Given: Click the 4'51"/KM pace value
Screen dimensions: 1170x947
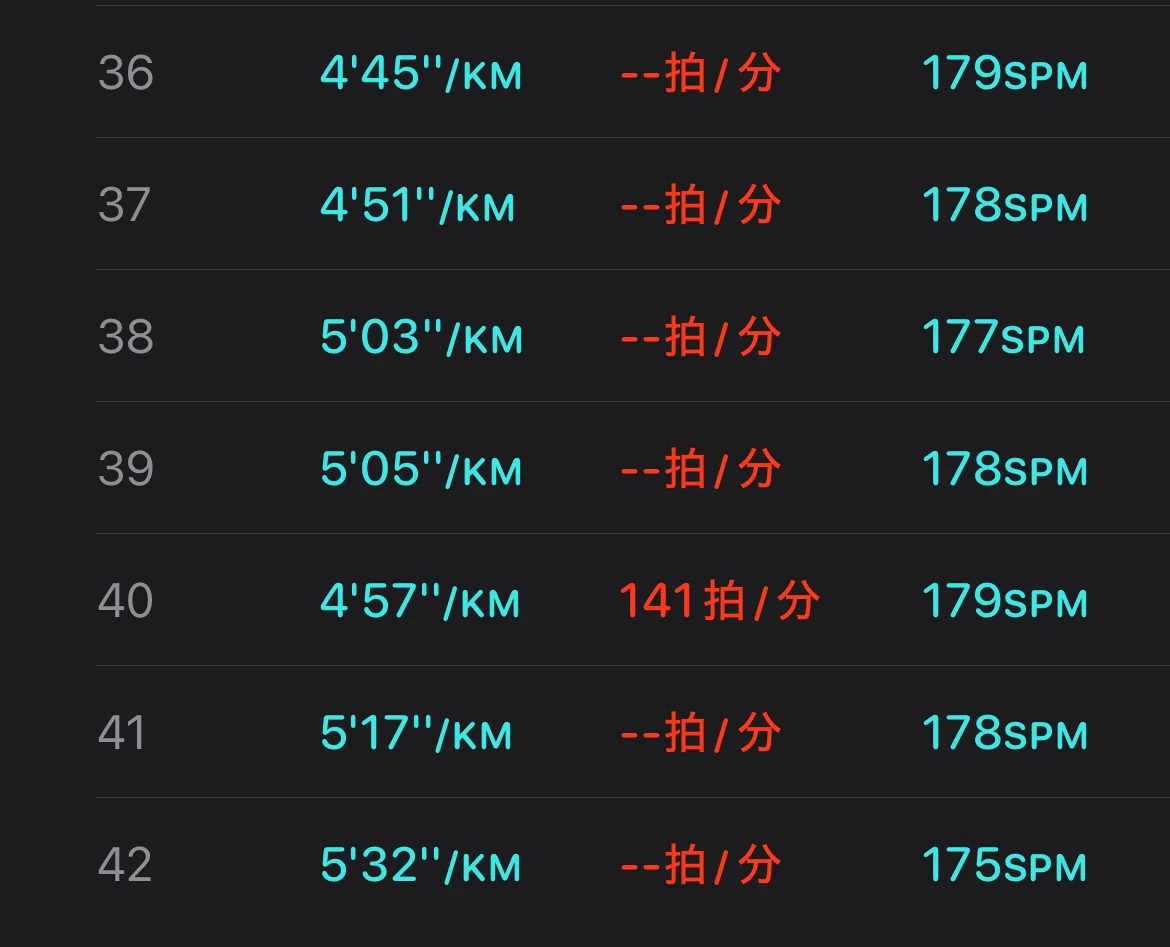Looking at the screenshot, I should (x=417, y=205).
